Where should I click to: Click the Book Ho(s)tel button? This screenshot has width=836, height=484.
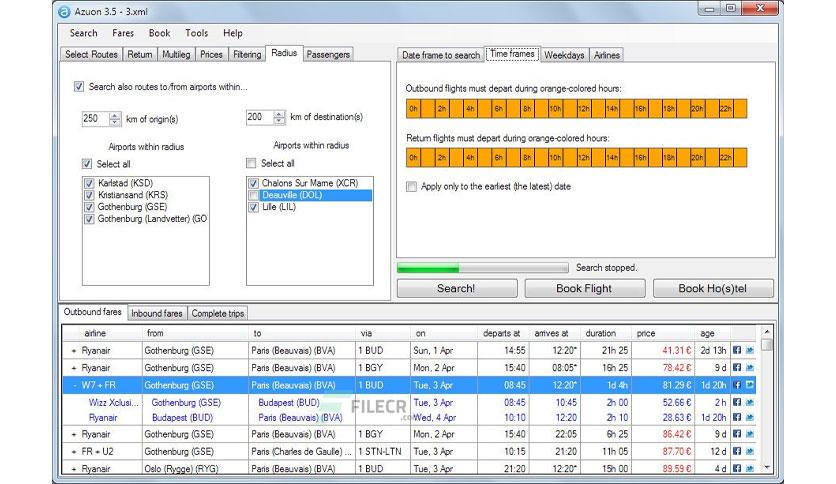coord(713,288)
